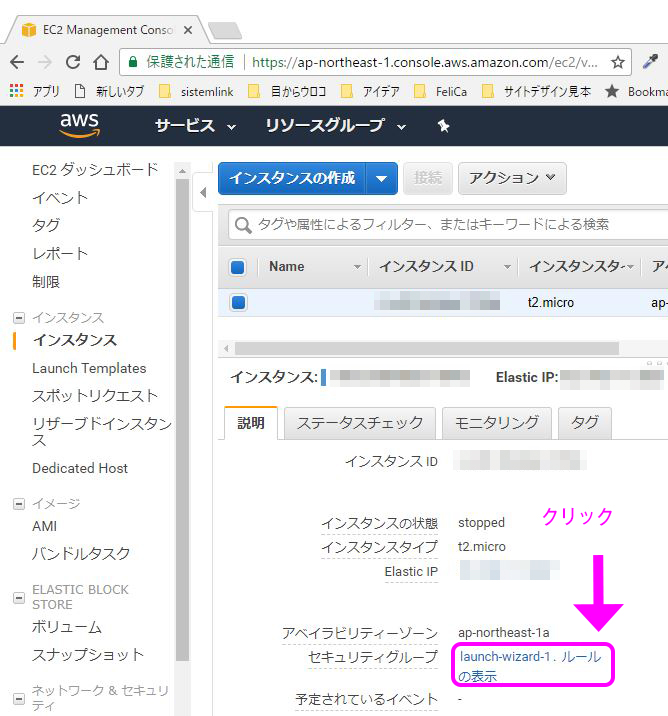668x716 pixels.
Task: Click the instance table horizontal scrollbar
Action: (427, 348)
